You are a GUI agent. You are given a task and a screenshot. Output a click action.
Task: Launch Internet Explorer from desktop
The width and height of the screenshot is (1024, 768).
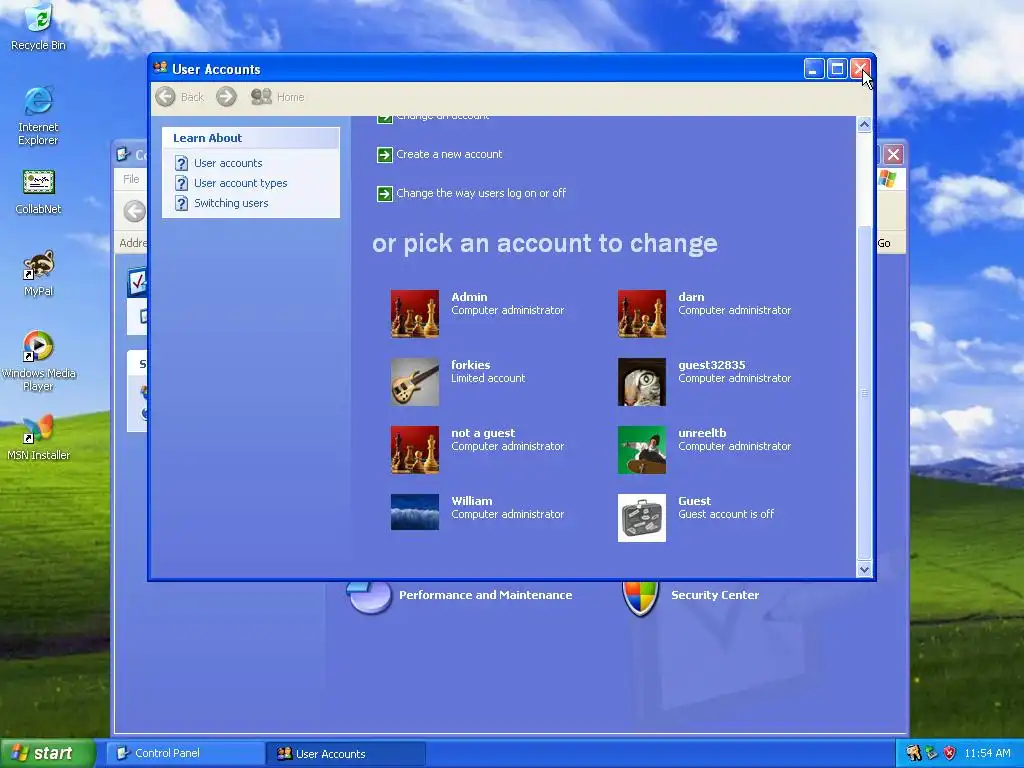[x=38, y=115]
